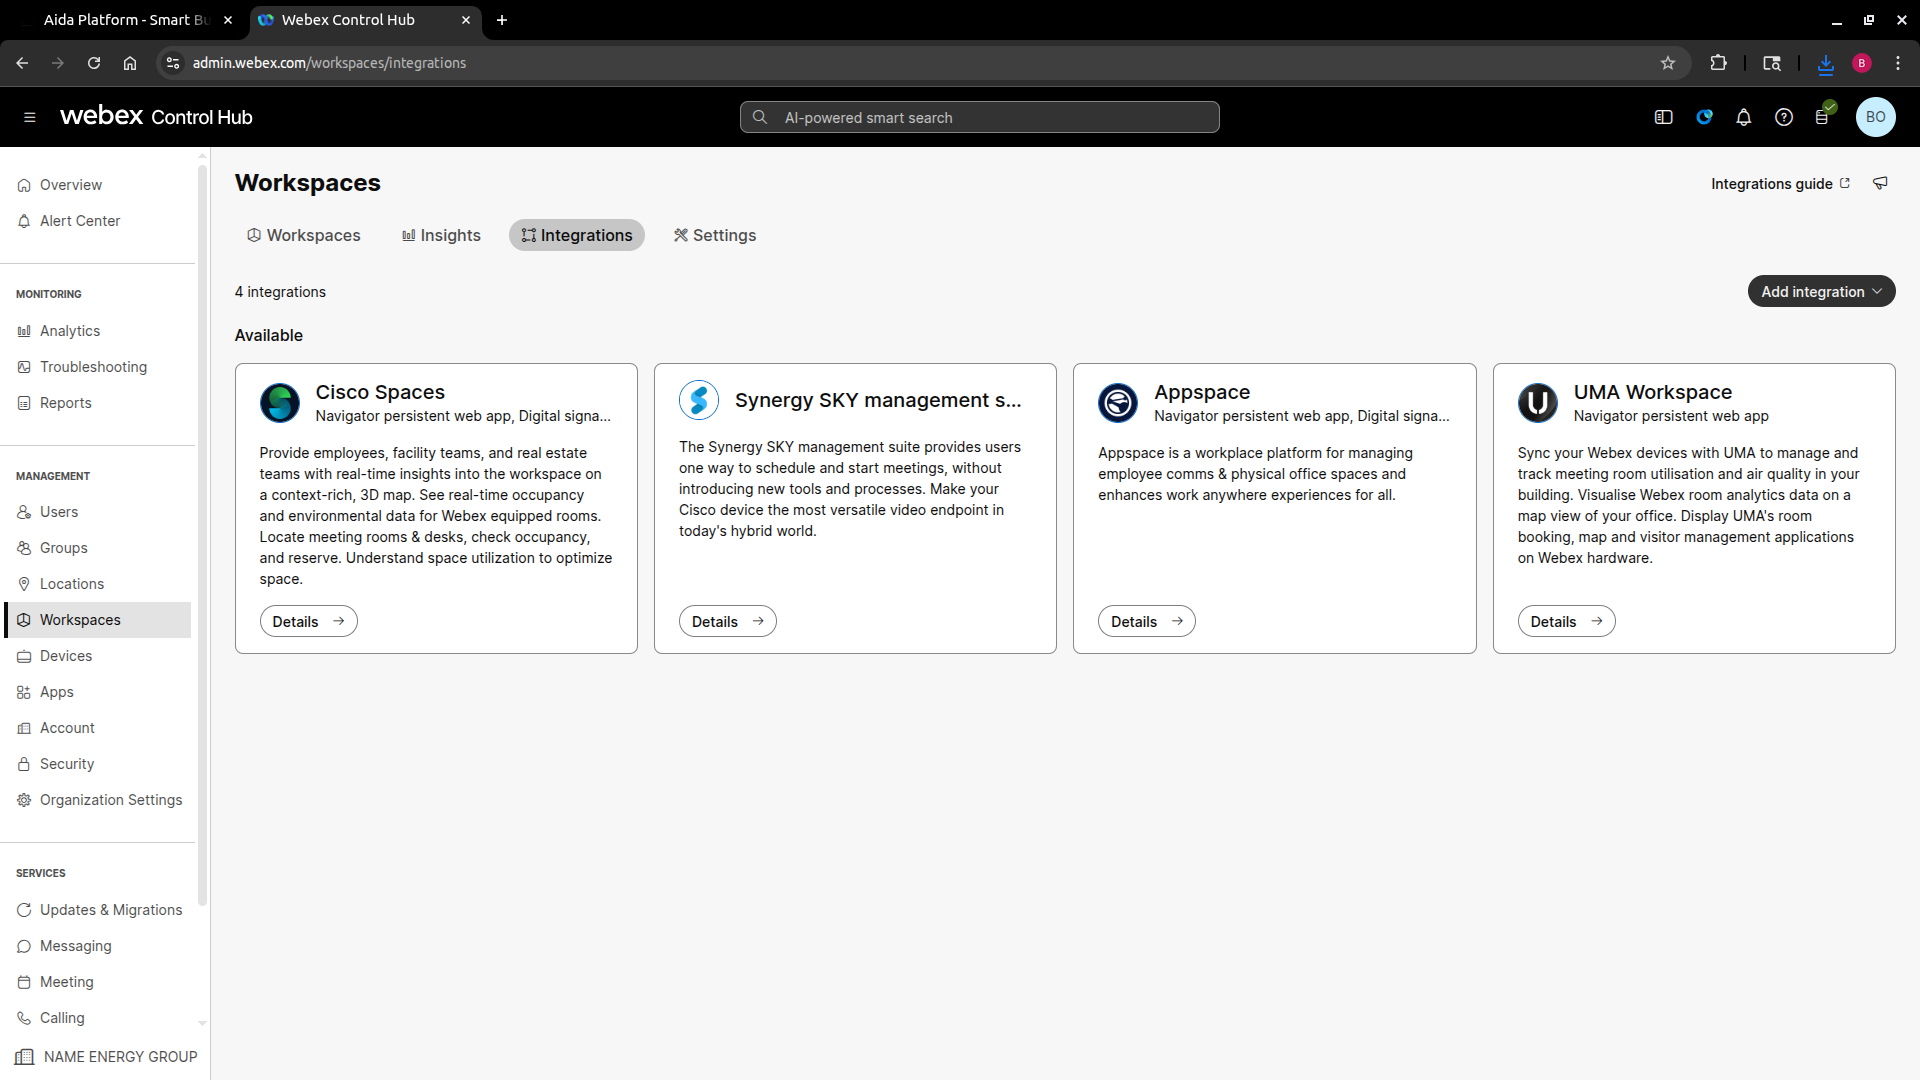
Task: Open the notifications bell in Control Hub
Action: pyautogui.click(x=1744, y=117)
